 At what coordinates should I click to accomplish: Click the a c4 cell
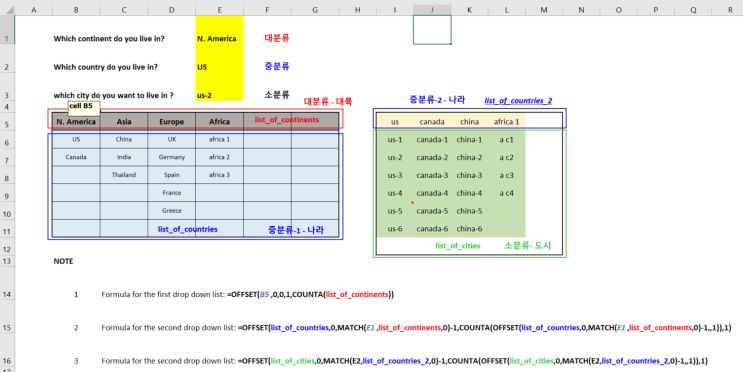[x=507, y=193]
